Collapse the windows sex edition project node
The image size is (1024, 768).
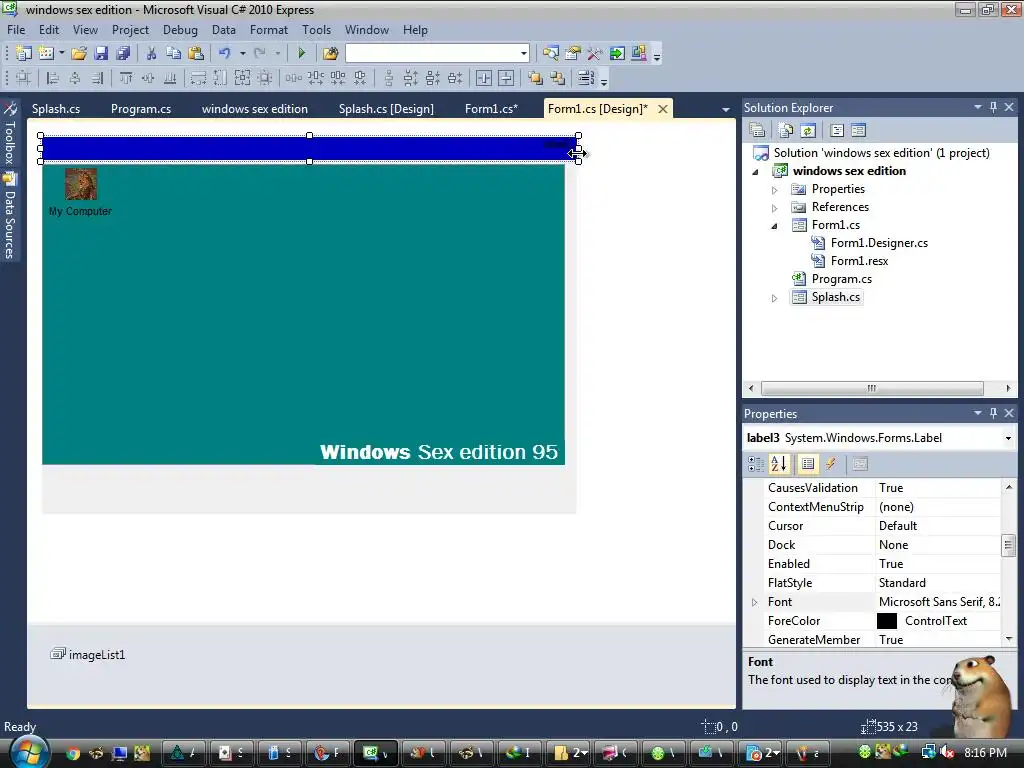(756, 172)
